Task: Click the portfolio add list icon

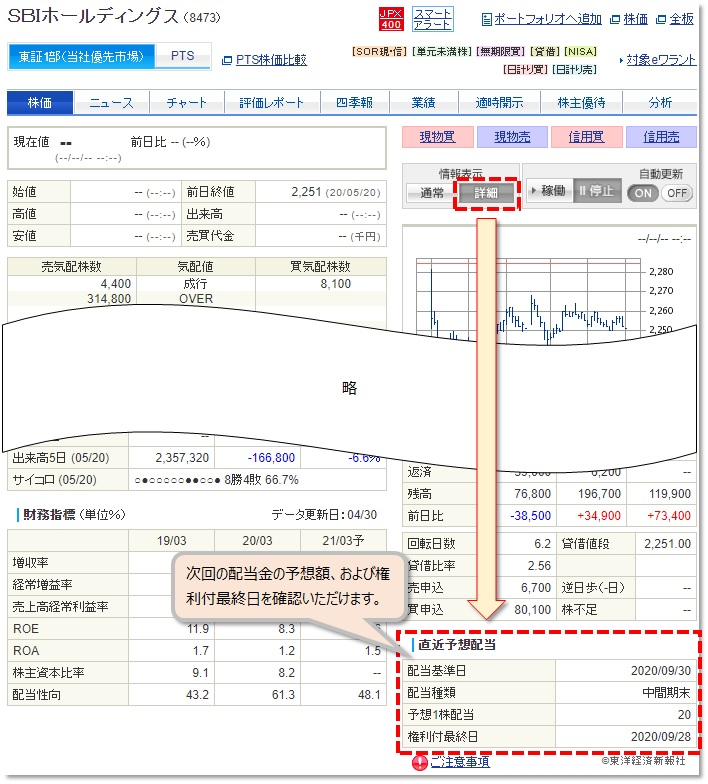Action: click(x=486, y=20)
